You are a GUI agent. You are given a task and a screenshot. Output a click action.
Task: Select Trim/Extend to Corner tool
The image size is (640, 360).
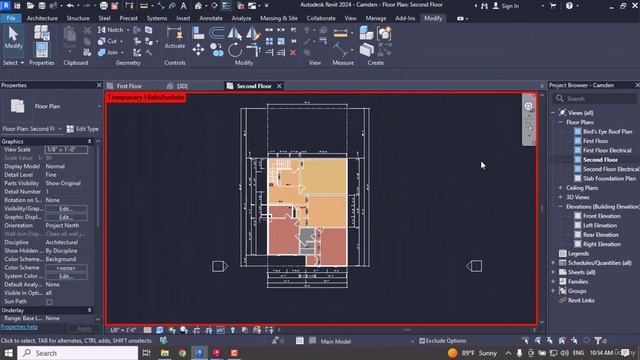click(x=253, y=50)
